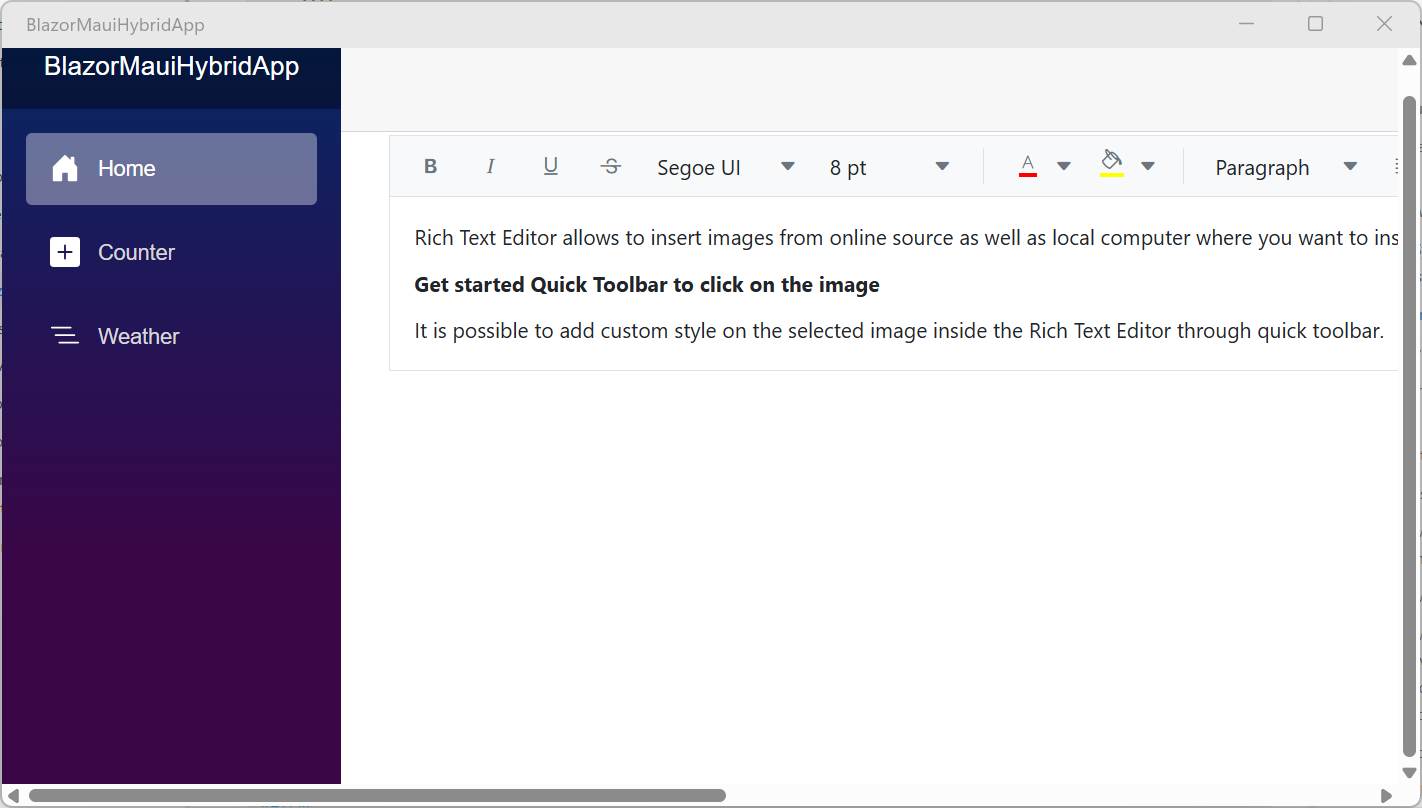
Task: Underline the selected text
Action: pos(550,166)
